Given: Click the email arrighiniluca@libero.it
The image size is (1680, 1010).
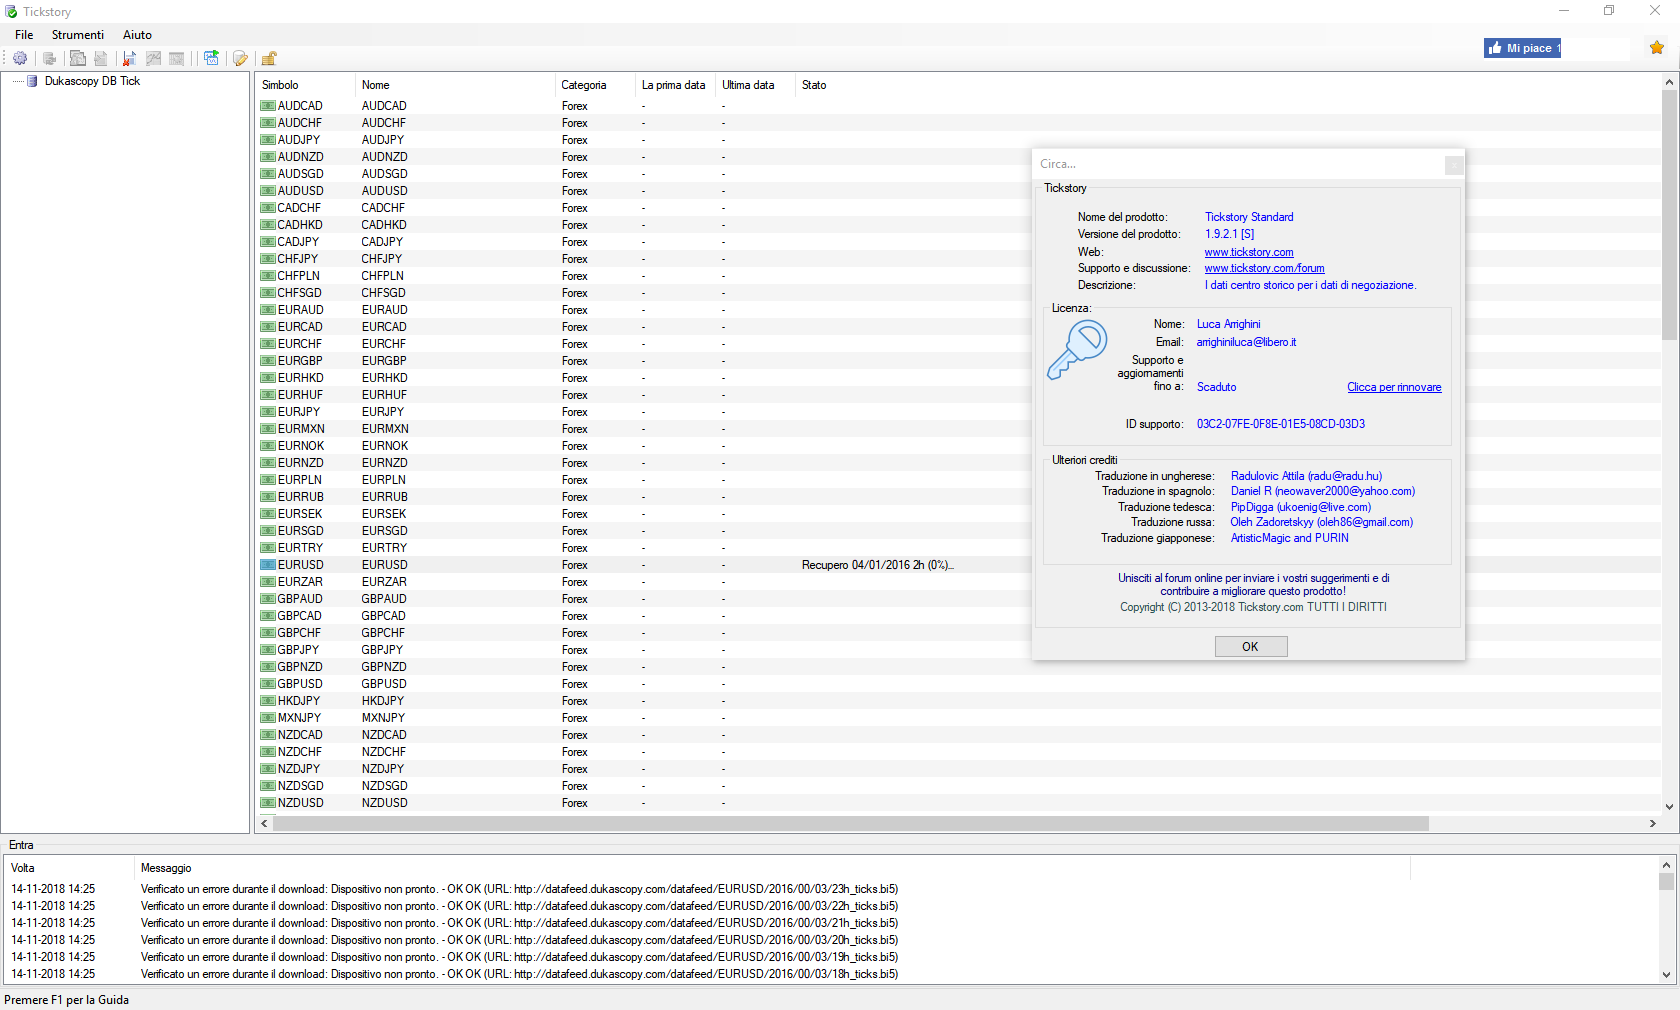Looking at the screenshot, I should click(1246, 342).
